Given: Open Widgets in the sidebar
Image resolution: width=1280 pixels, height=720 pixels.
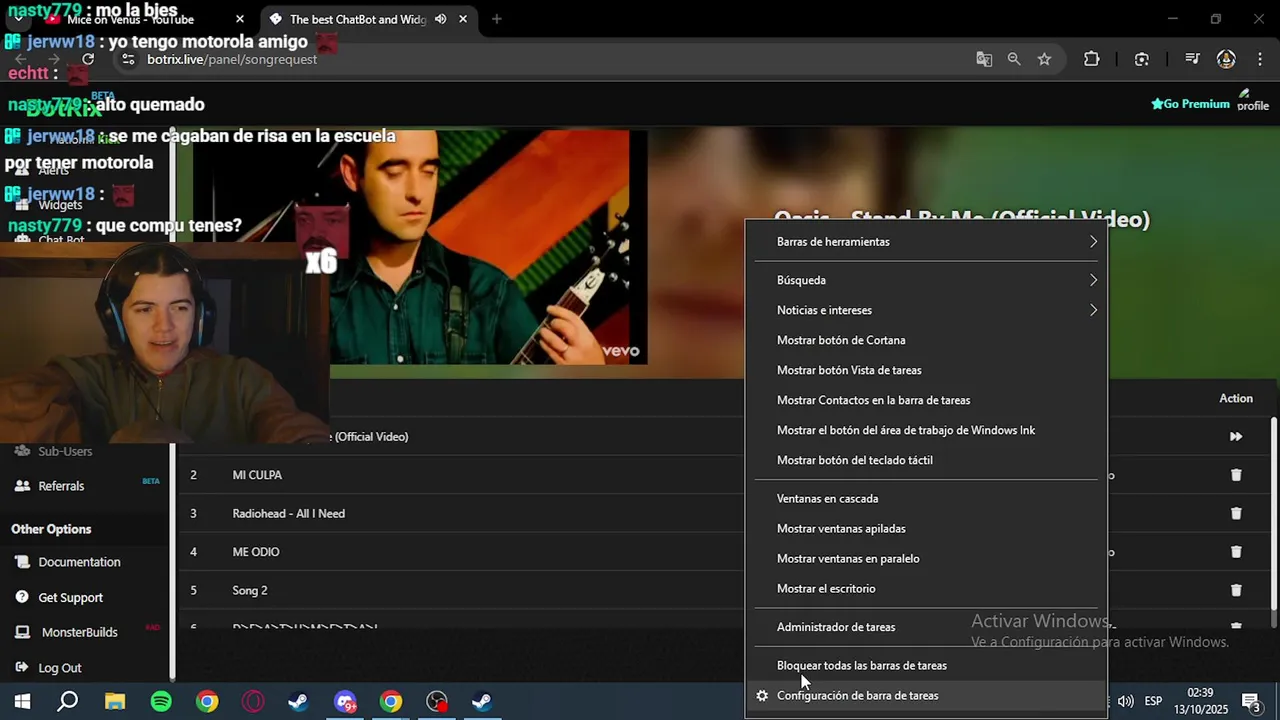Looking at the screenshot, I should (60, 205).
